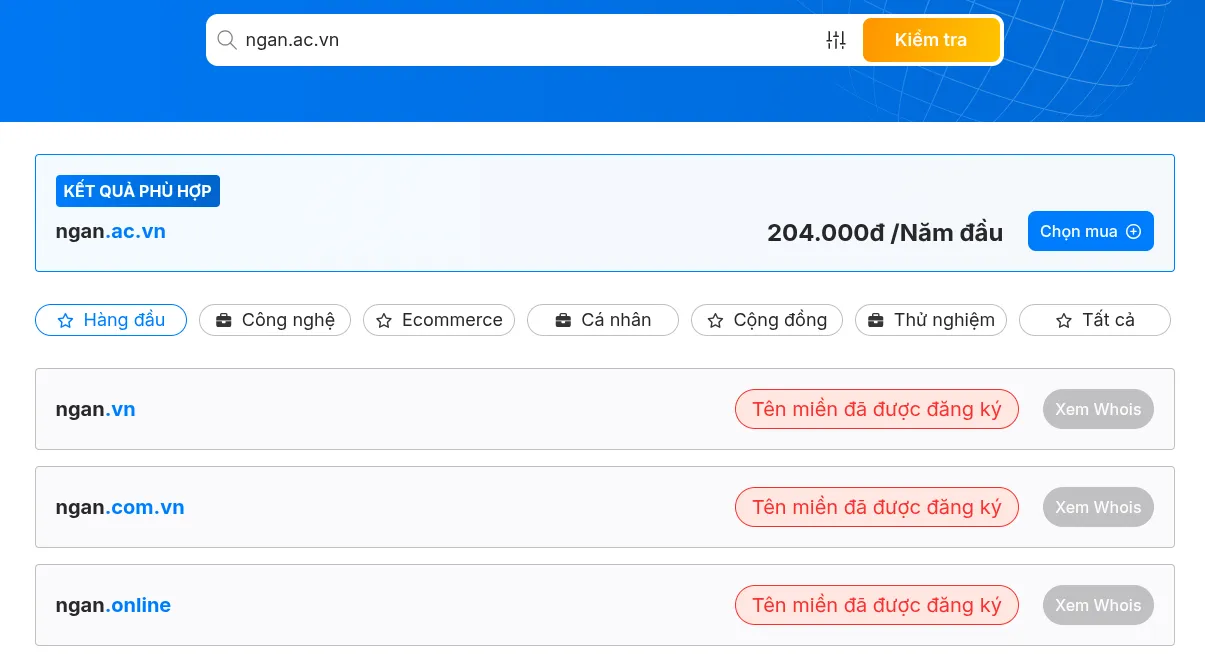Click the star icon on Ecommerce
This screenshot has height=654, width=1205.
coord(384,321)
